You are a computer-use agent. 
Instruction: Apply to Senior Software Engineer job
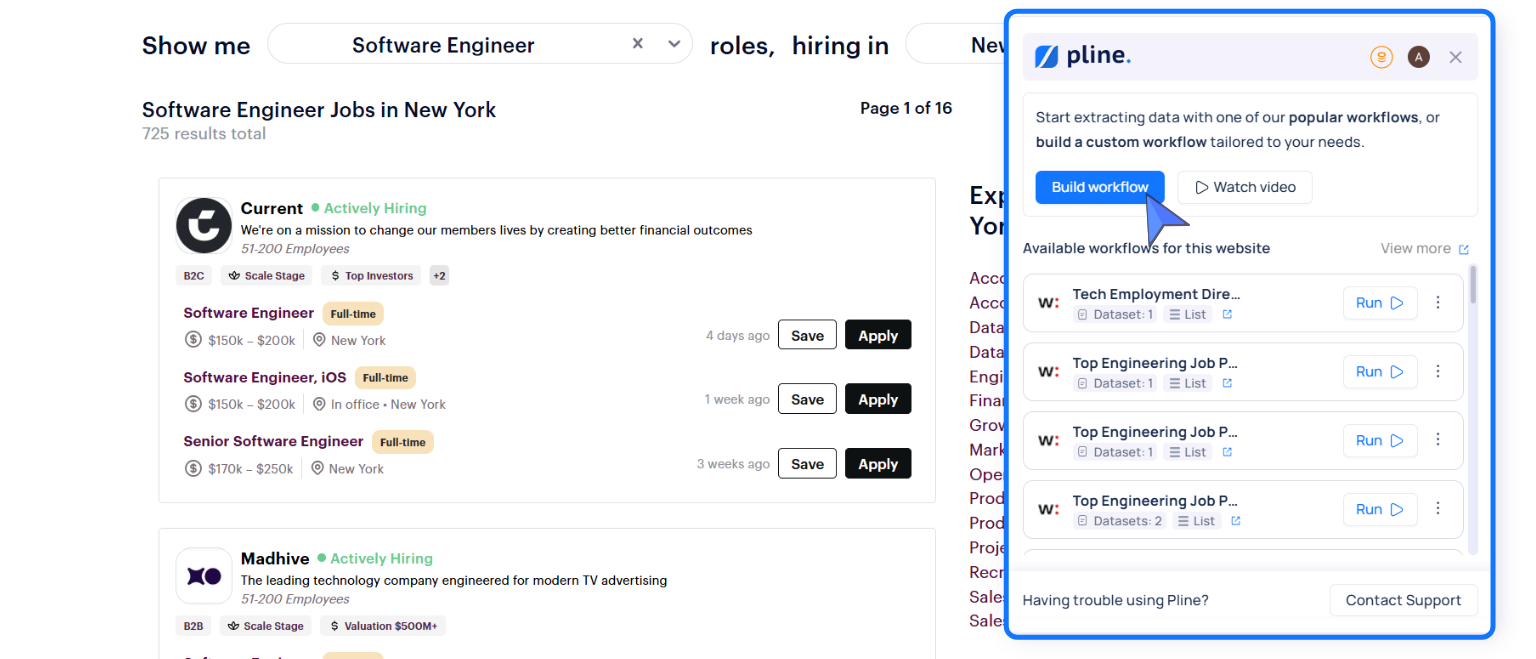878,464
